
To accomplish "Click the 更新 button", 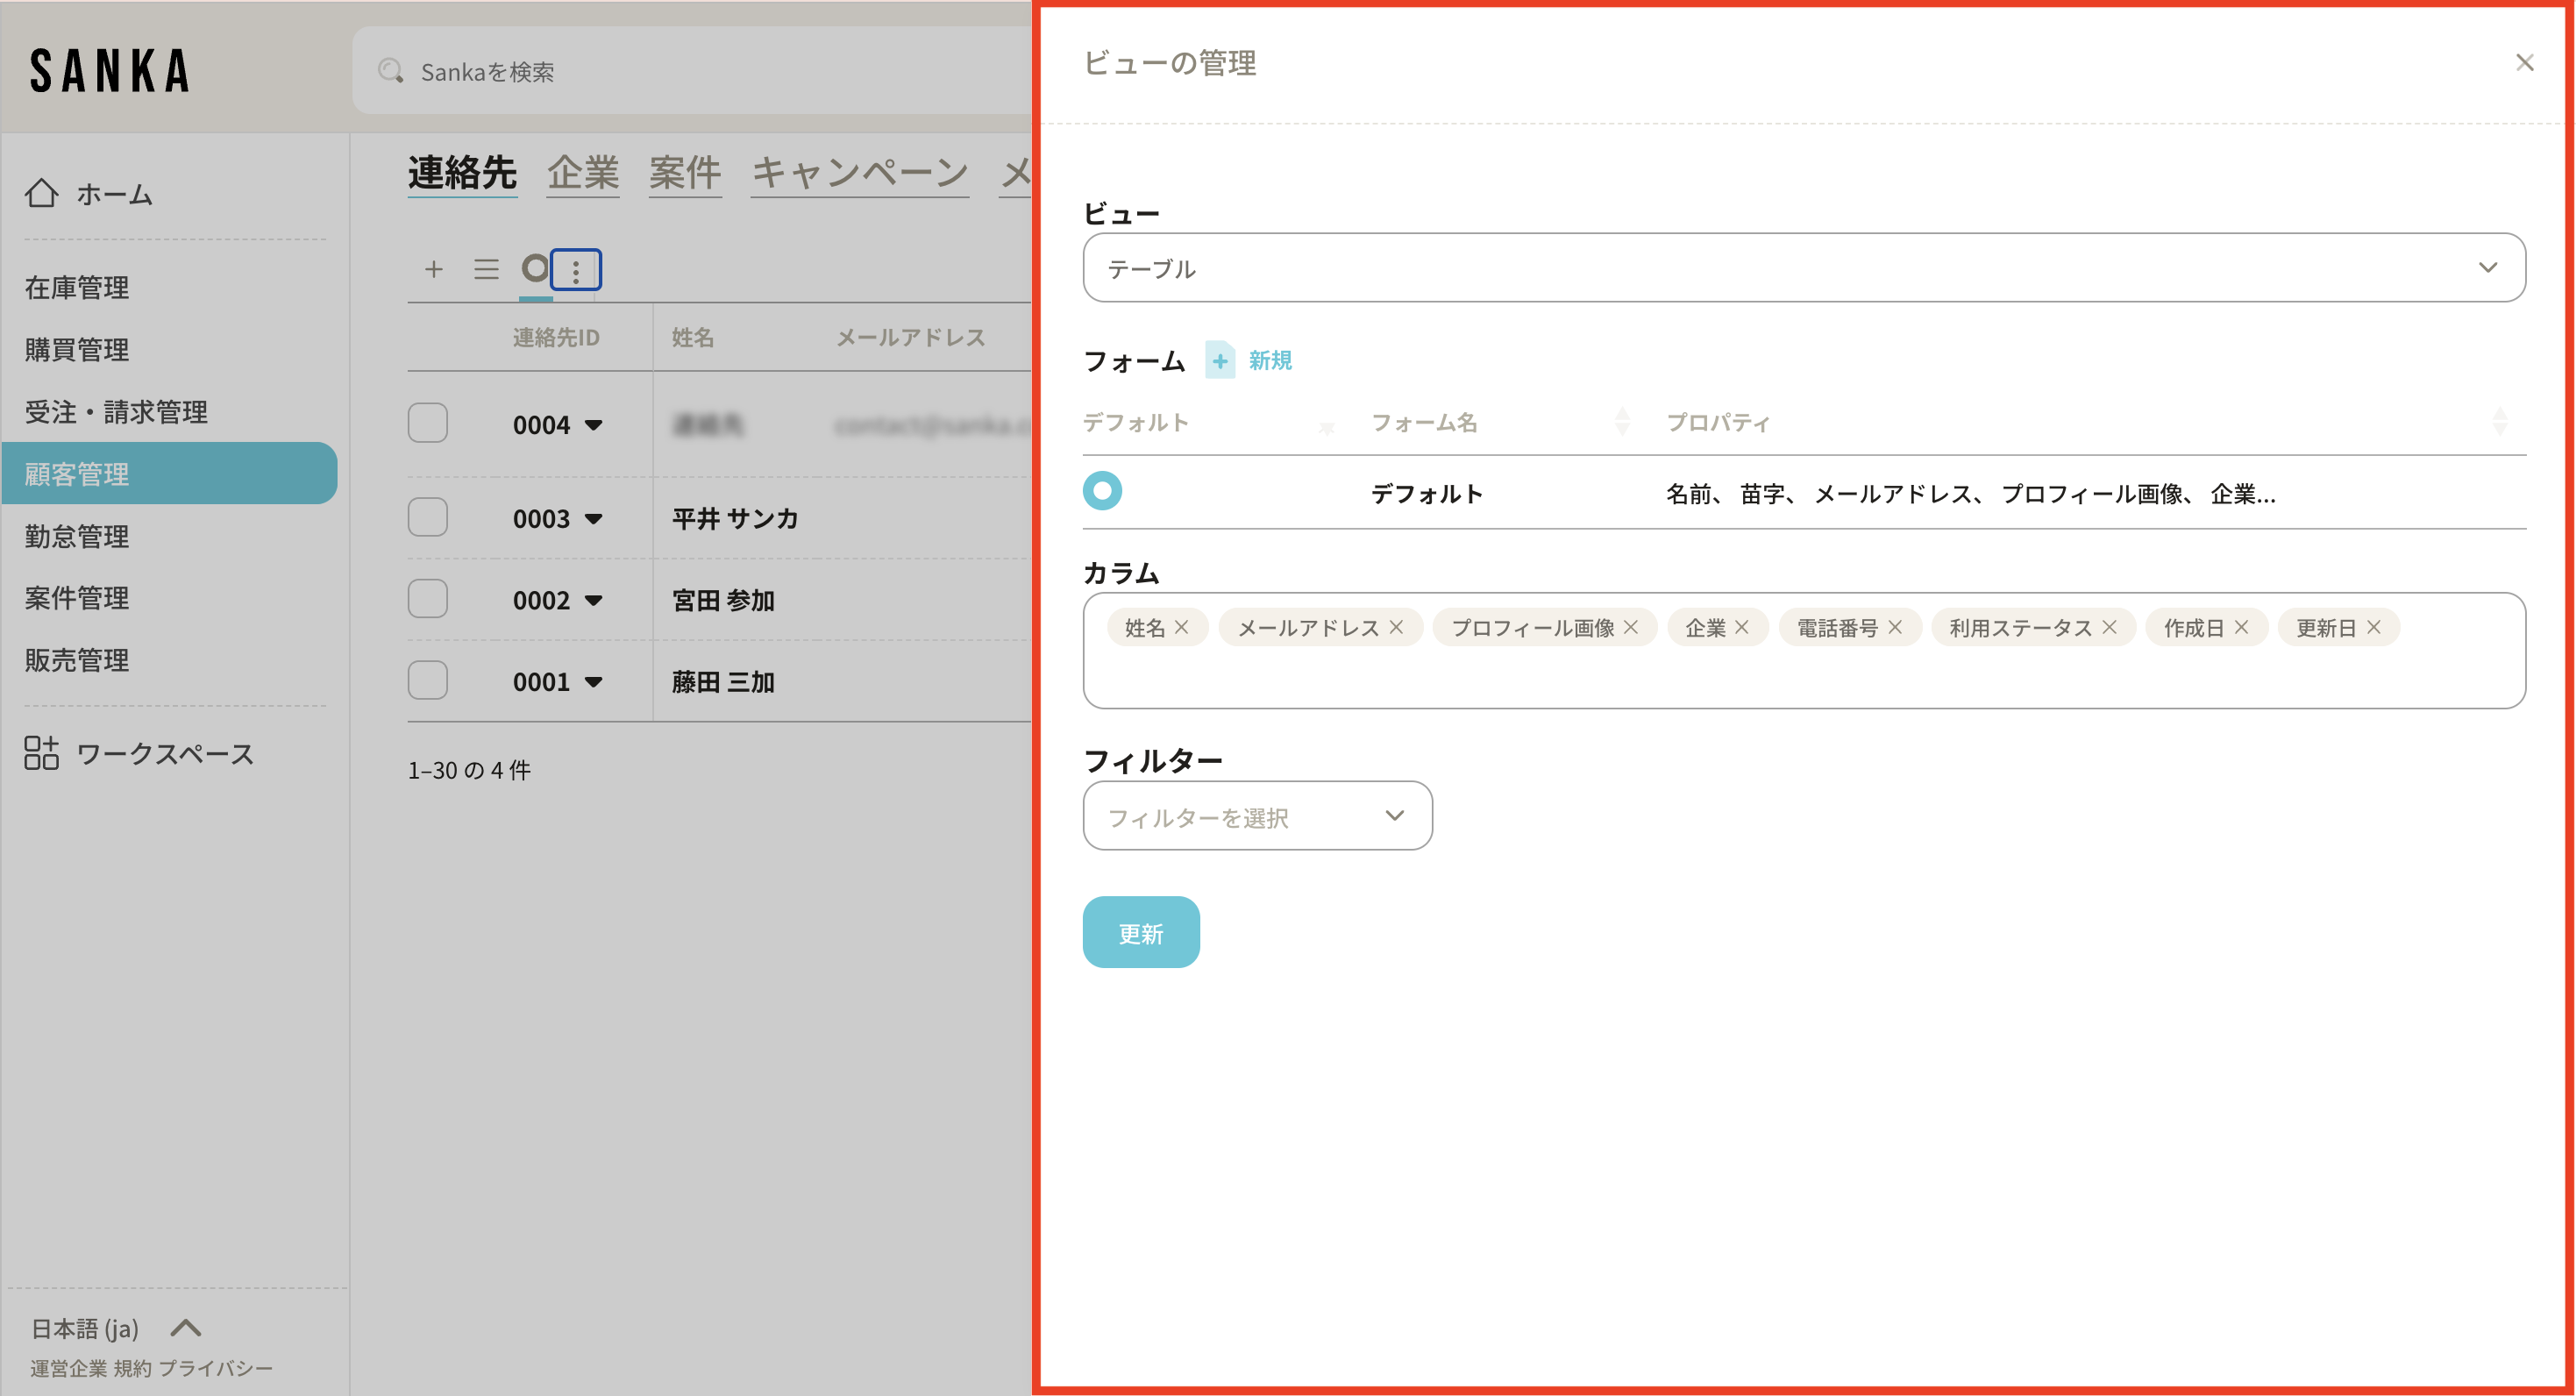I will pyautogui.click(x=1140, y=932).
